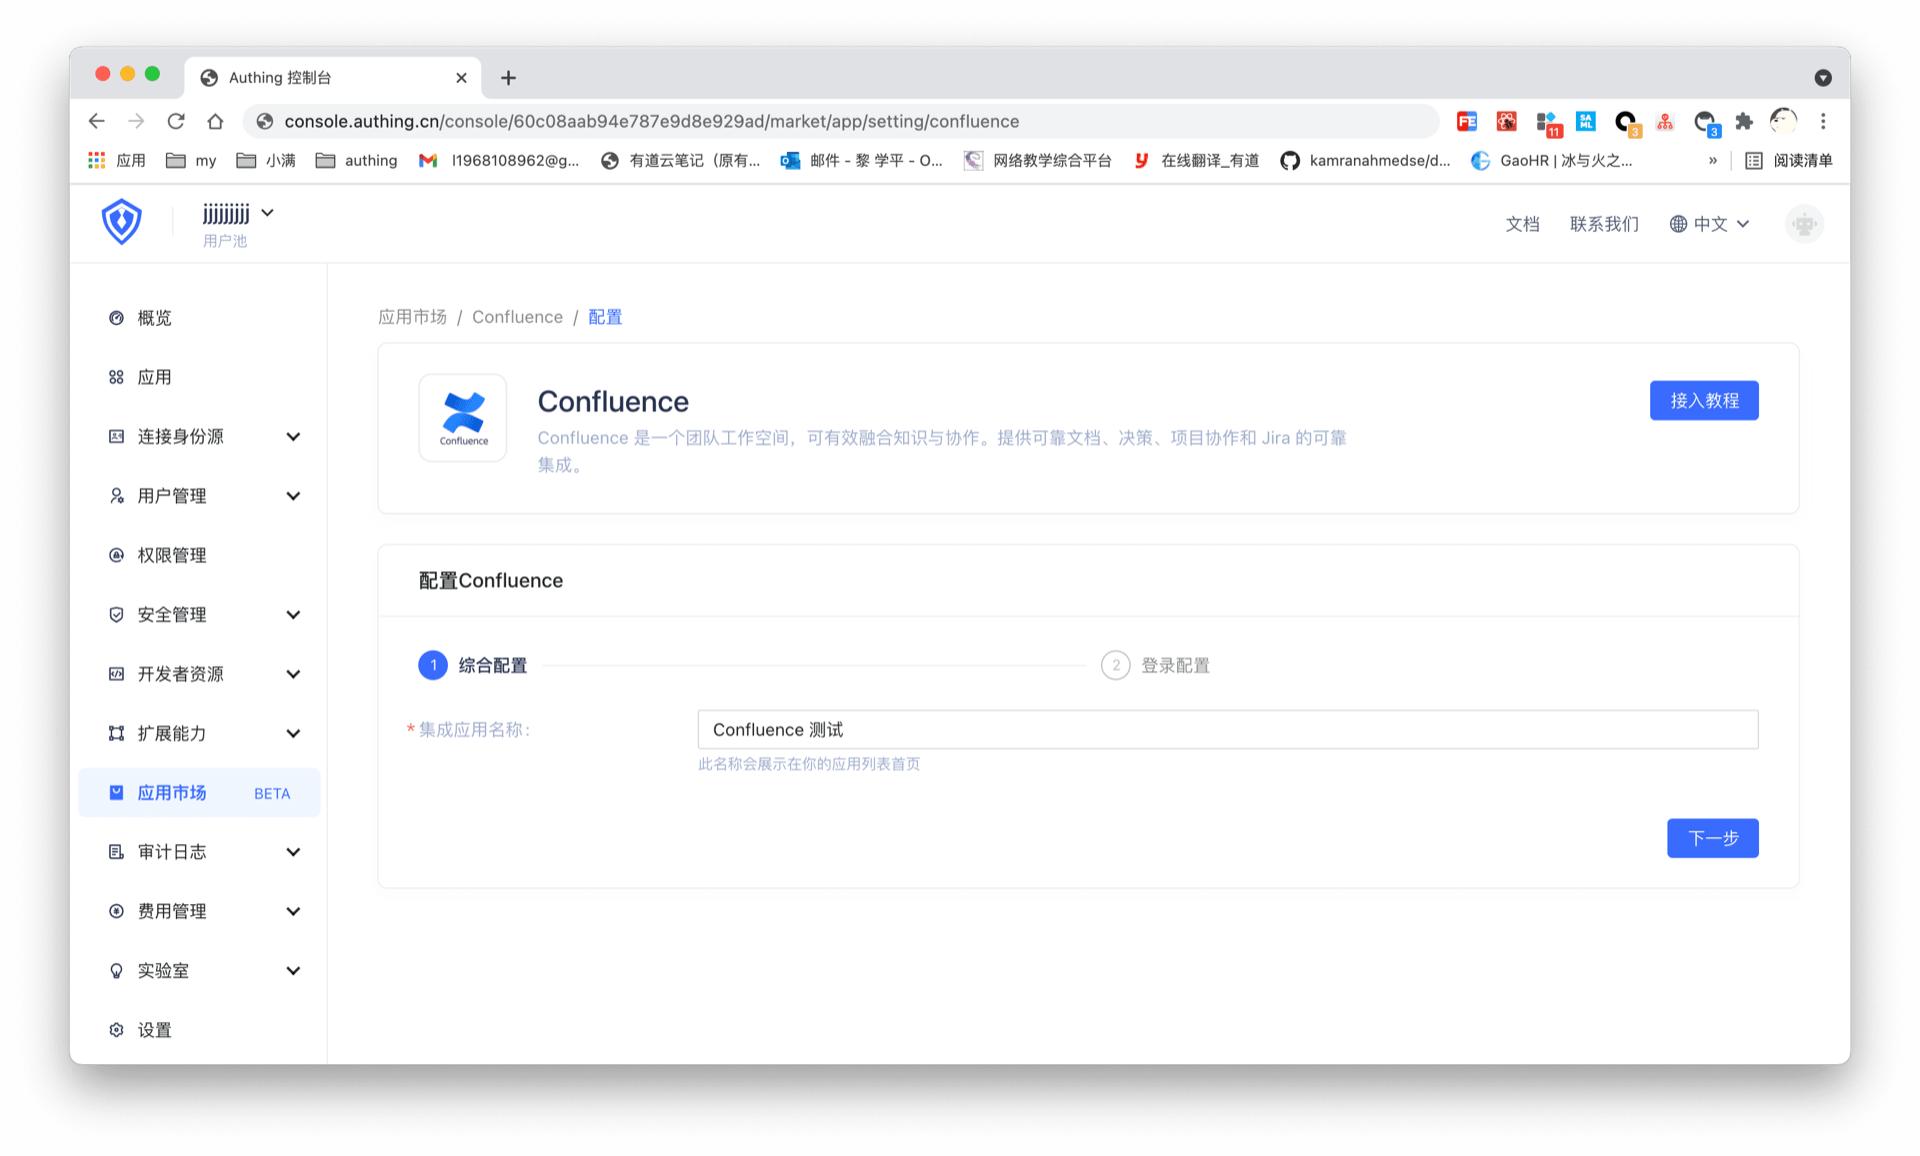This screenshot has height=1156, width=1920.
Task: Expand the 用户管理 chevron
Action: pos(293,496)
